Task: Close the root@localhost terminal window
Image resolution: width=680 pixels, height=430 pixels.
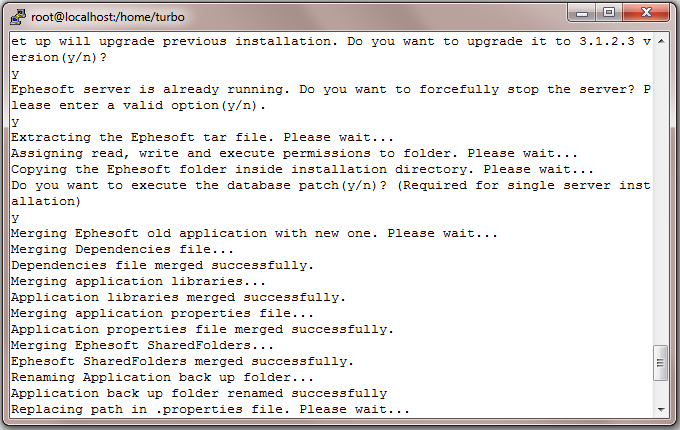Action: (x=646, y=13)
